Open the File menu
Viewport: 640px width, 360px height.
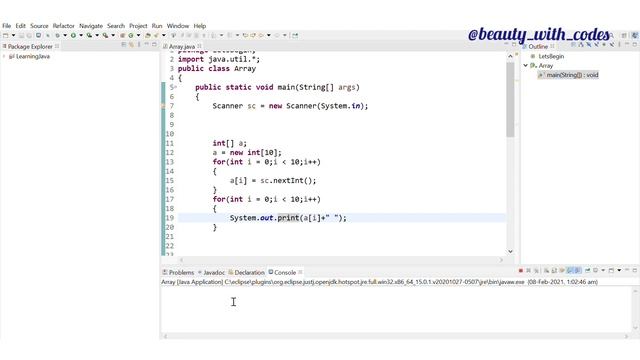7,26
